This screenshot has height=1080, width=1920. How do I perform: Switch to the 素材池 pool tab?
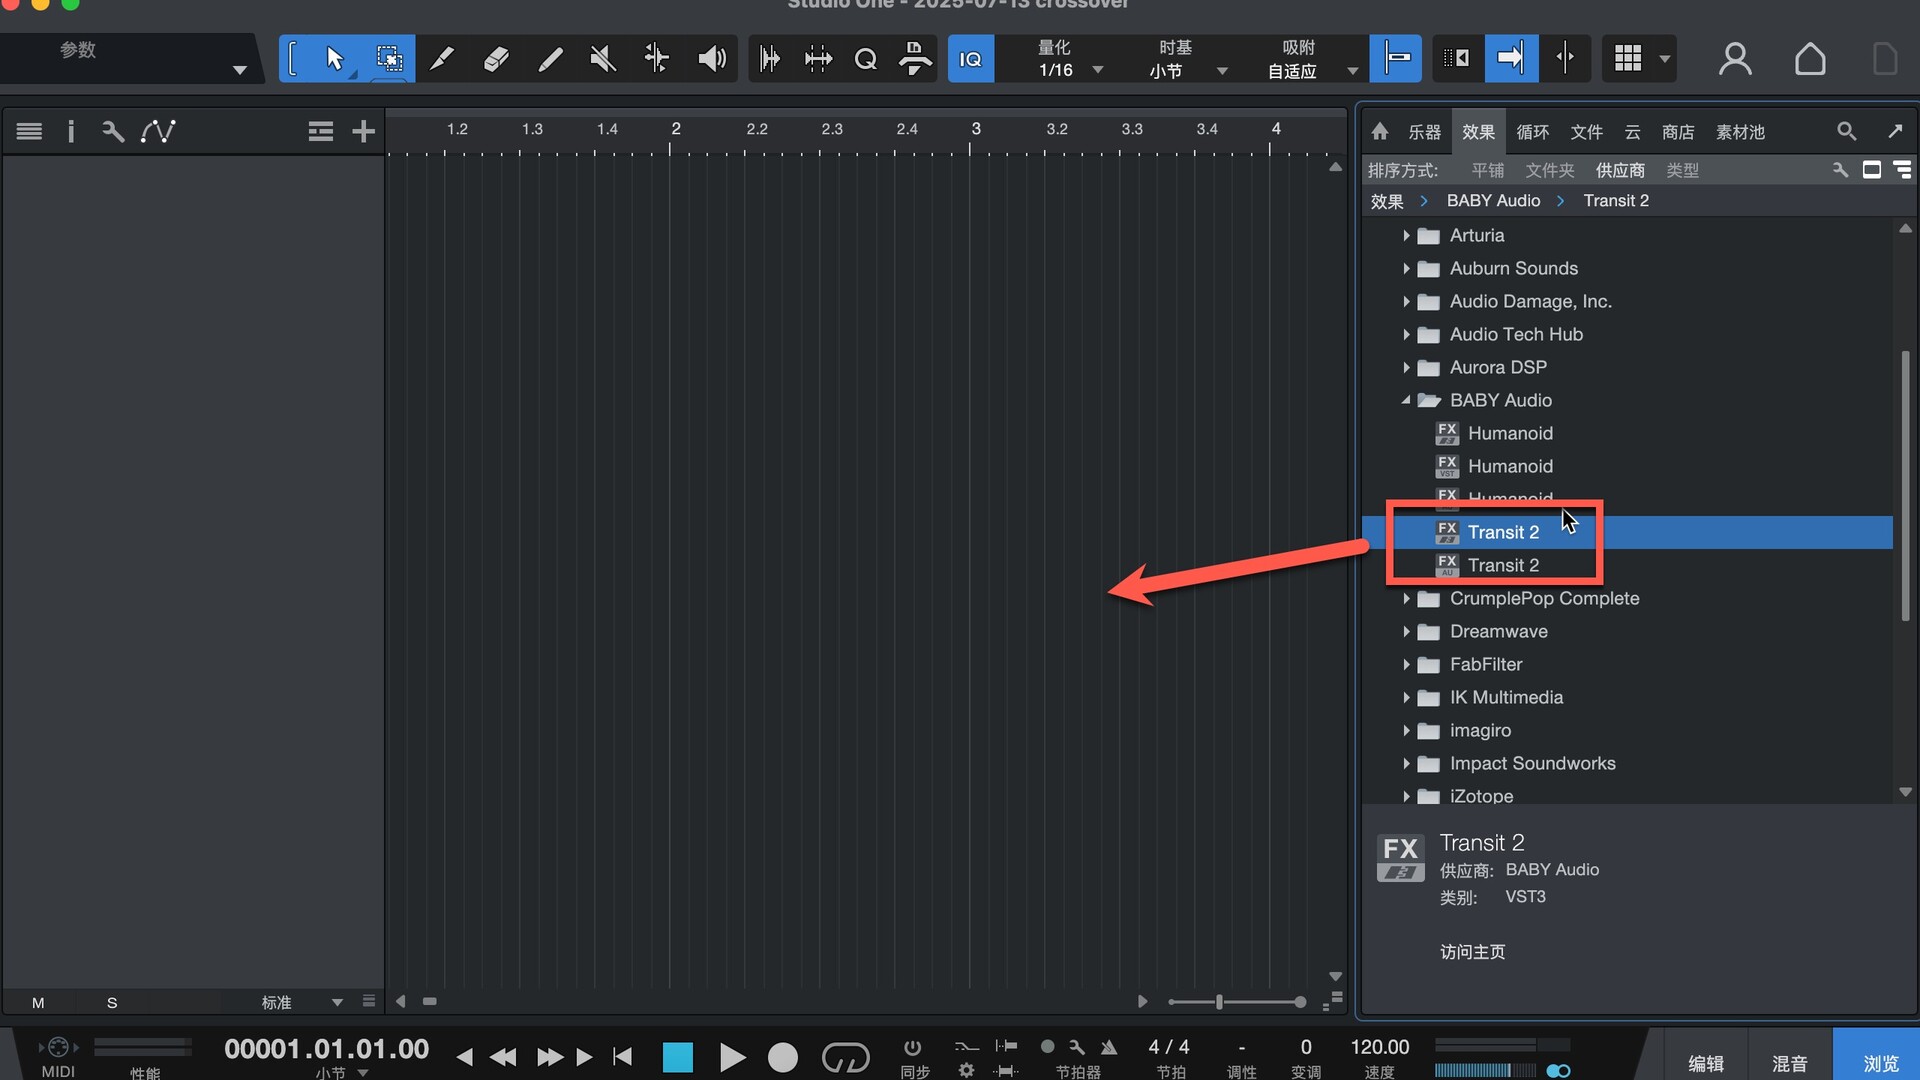[x=1740, y=132]
